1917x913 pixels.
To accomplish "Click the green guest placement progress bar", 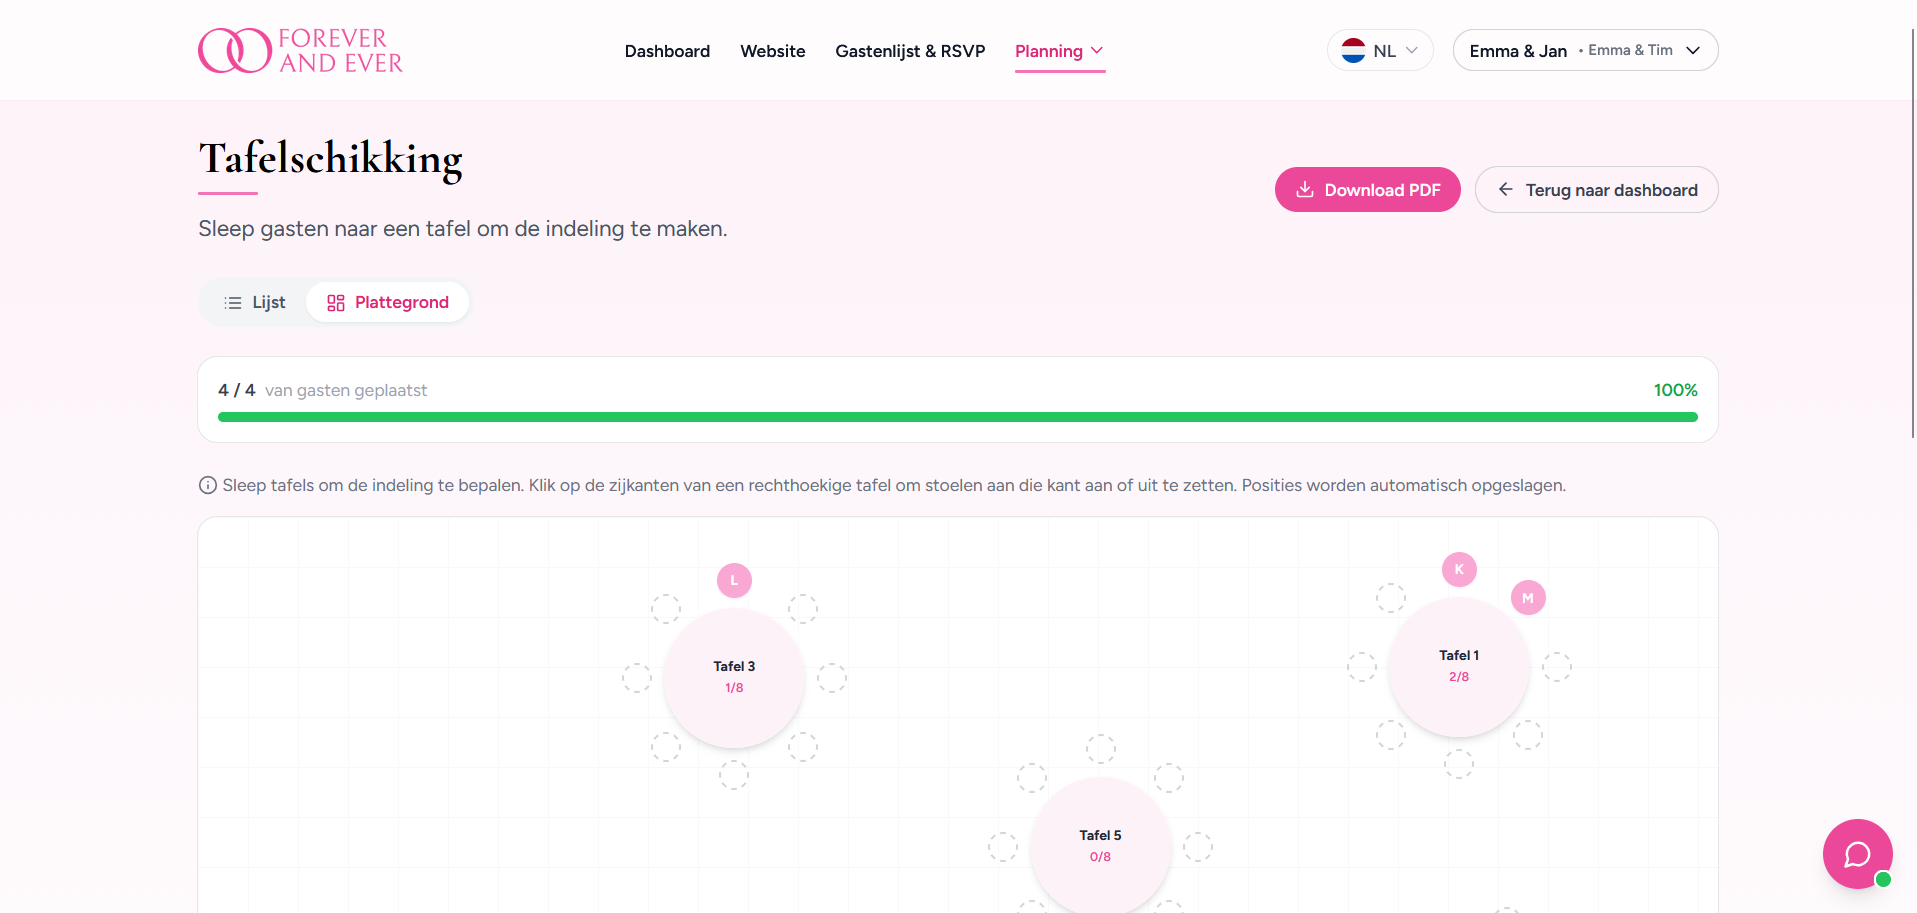I will (957, 417).
